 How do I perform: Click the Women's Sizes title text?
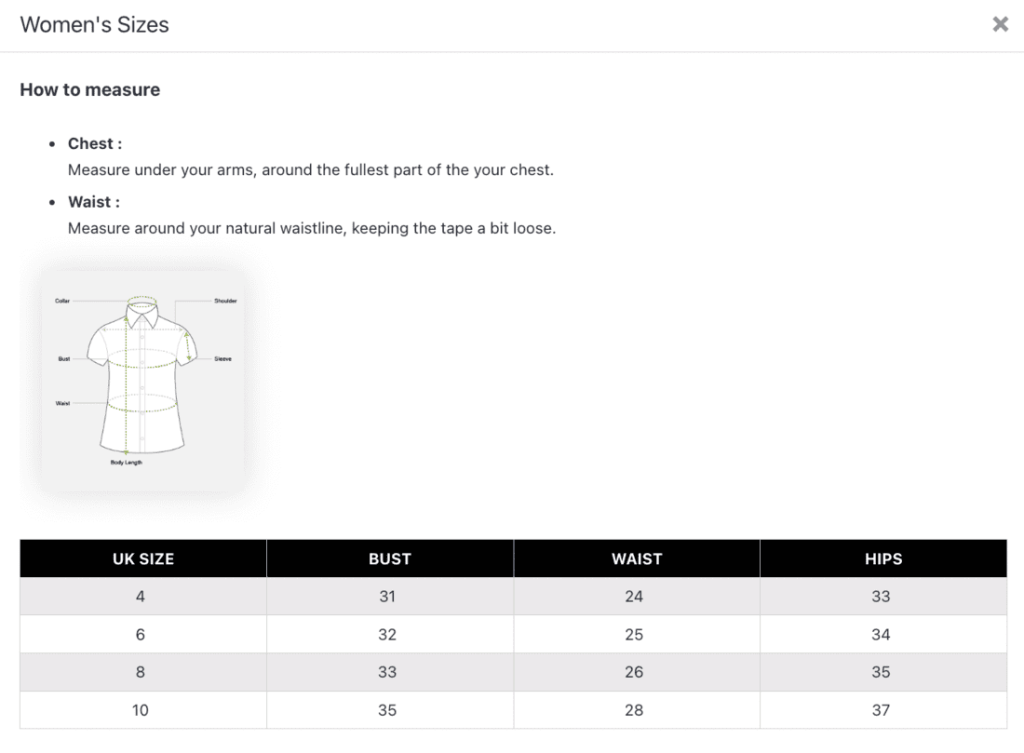coord(95,25)
